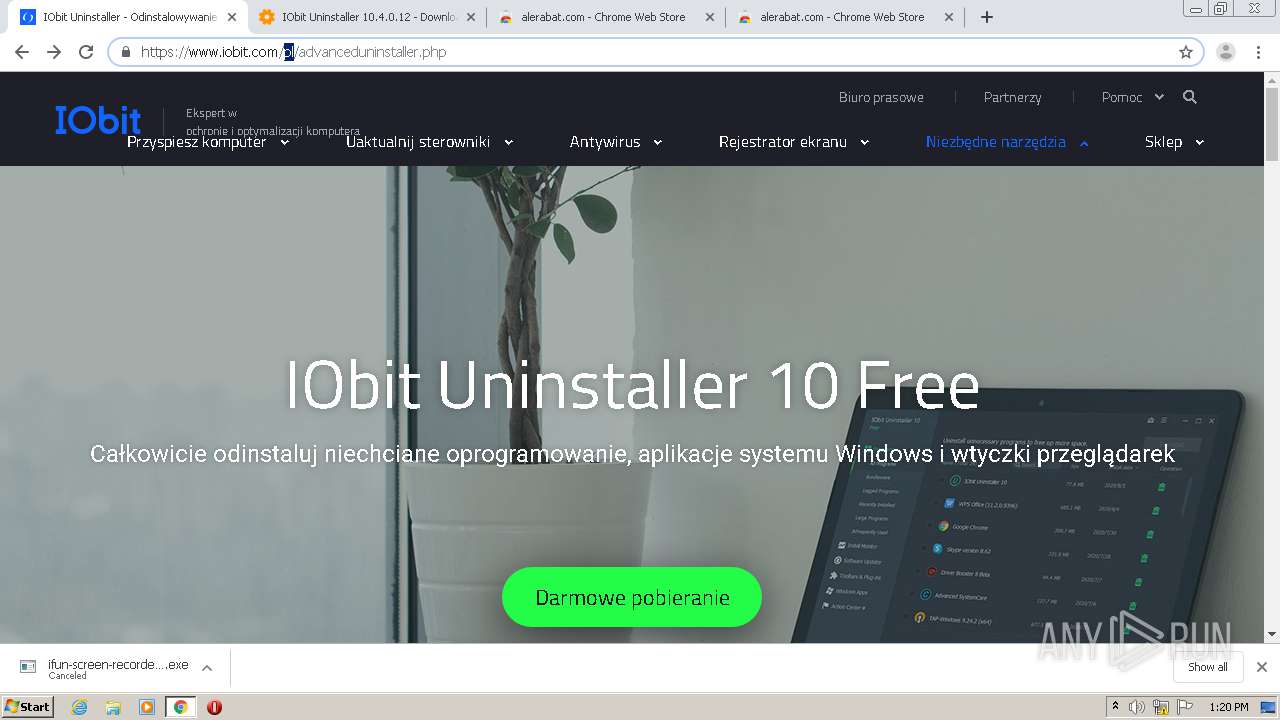Click the scrollbar up arrow
1280x720 pixels.
[x=1272, y=80]
